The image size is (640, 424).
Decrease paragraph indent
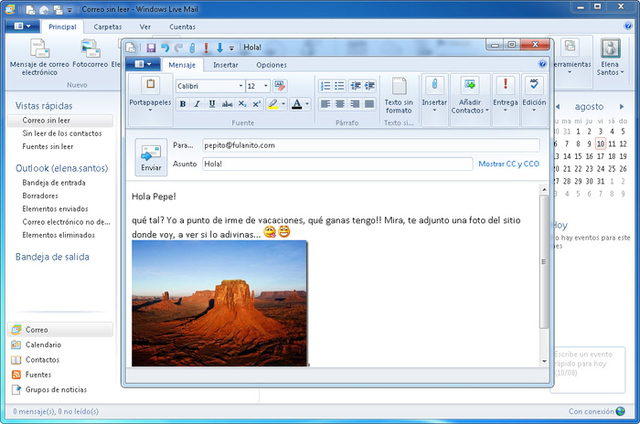pos(356,86)
